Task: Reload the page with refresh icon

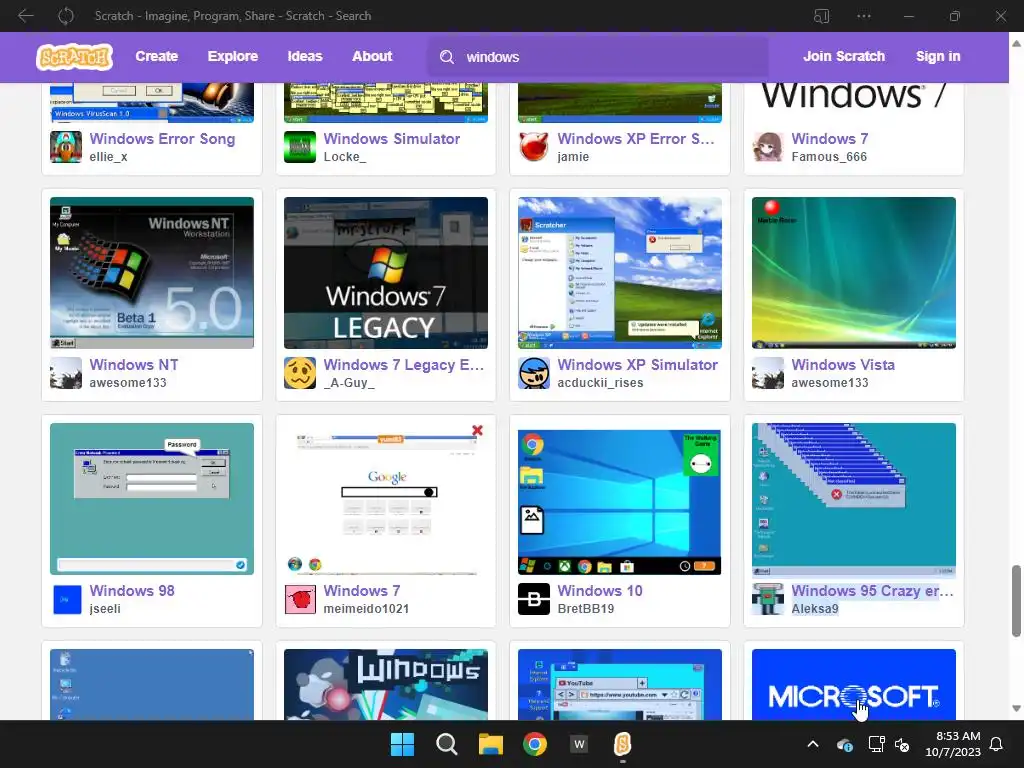Action: [66, 16]
